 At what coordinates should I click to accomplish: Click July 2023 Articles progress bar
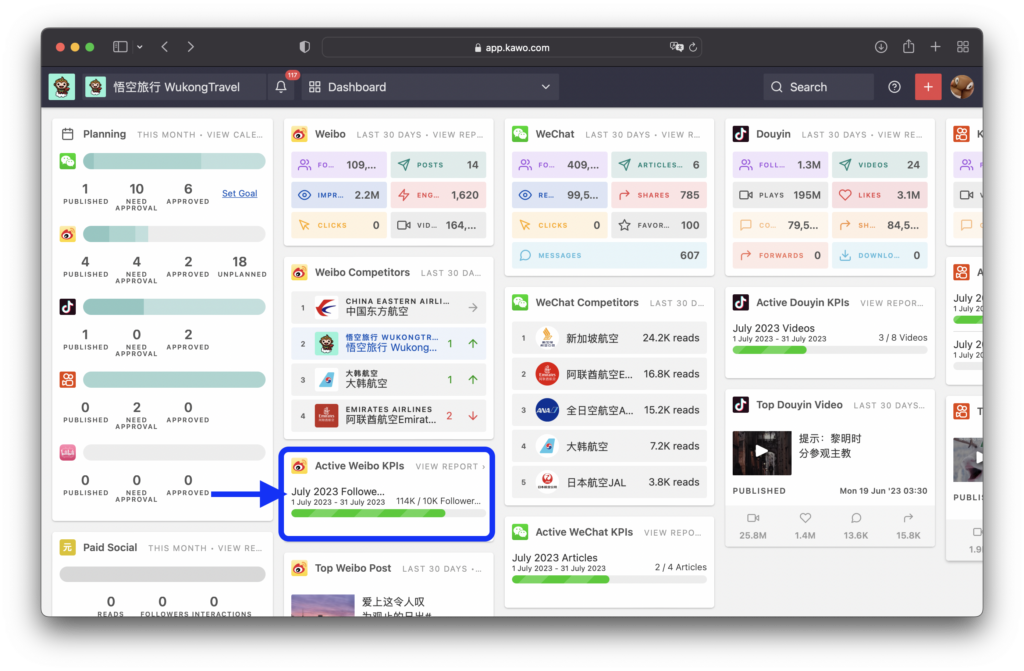(609, 580)
